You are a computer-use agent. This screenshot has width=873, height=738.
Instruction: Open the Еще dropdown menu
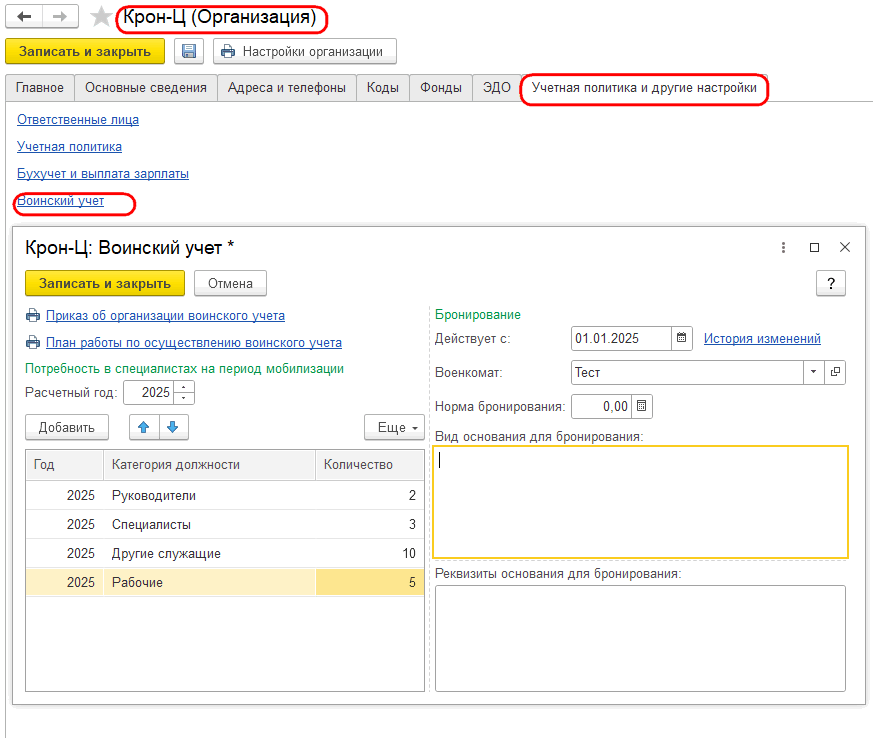pos(394,427)
